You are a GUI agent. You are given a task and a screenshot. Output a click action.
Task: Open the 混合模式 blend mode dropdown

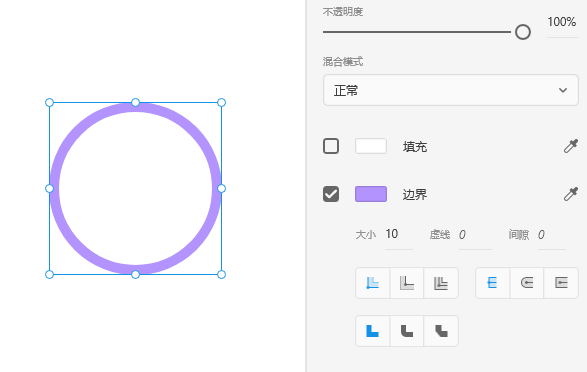coord(451,90)
